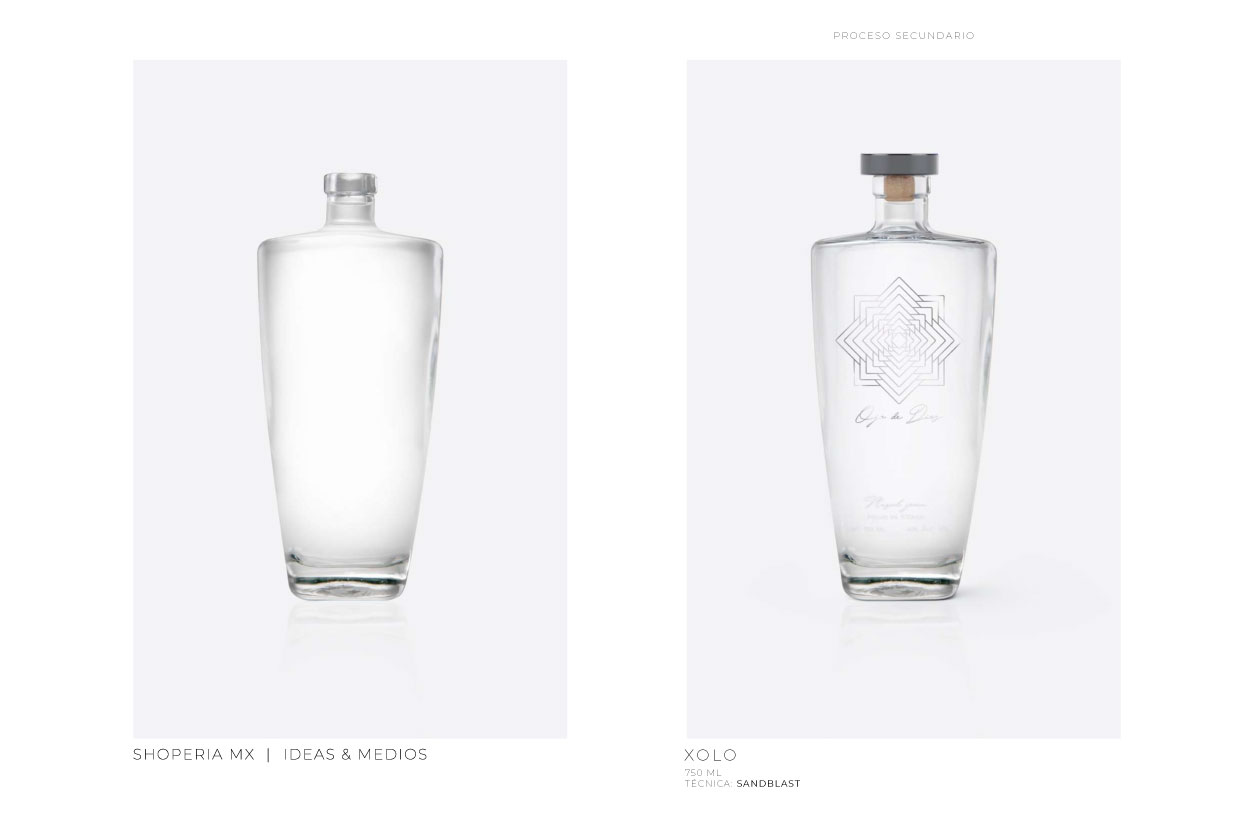
Task: Click the PROCESO SECUNDARIO heading
Action: [x=904, y=36]
